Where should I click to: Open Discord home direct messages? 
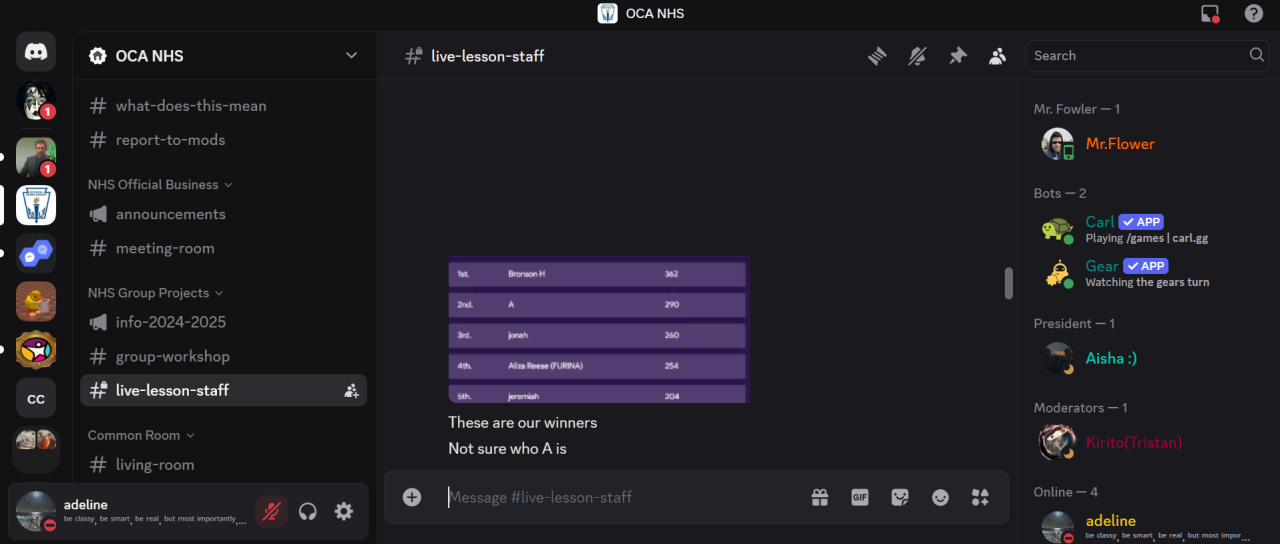(x=36, y=51)
